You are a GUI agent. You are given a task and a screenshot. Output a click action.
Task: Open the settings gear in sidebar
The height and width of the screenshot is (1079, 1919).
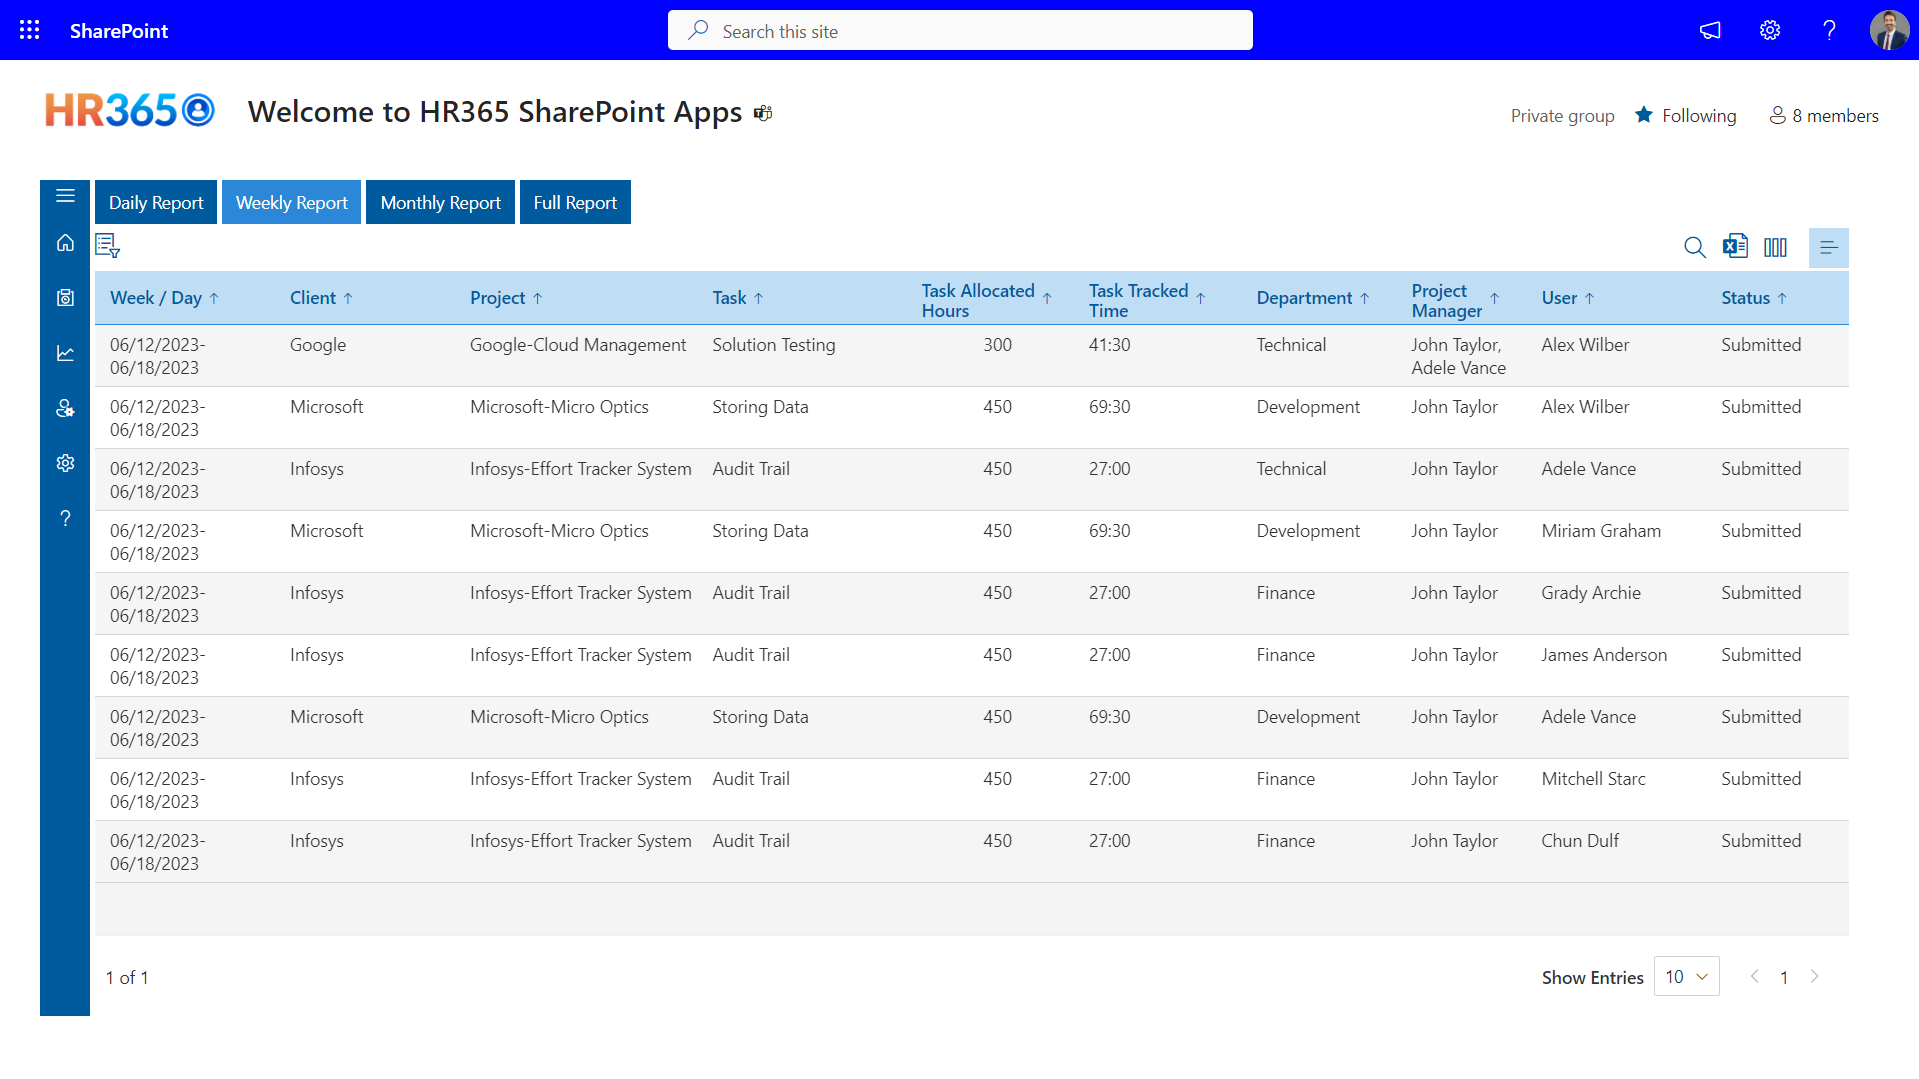coord(65,463)
